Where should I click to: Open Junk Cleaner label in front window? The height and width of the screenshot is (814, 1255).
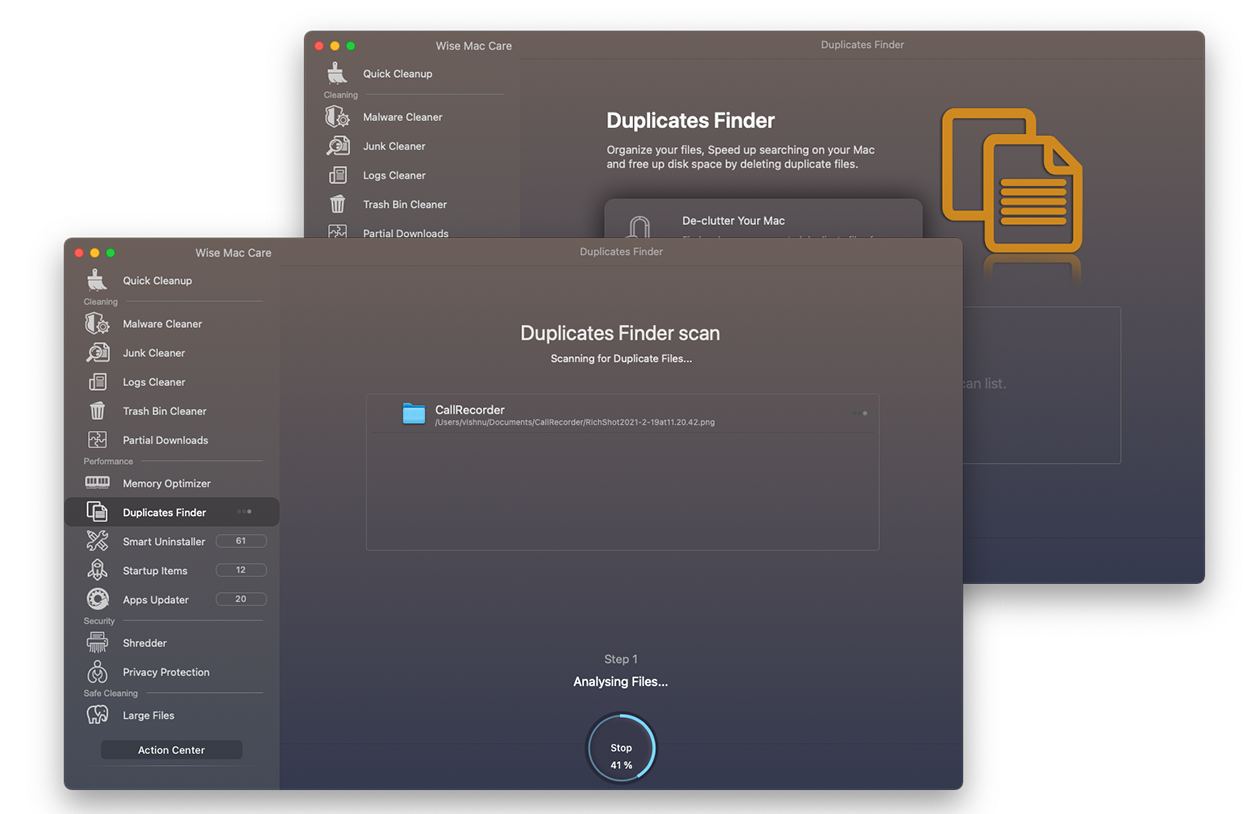pyautogui.click(x=154, y=353)
